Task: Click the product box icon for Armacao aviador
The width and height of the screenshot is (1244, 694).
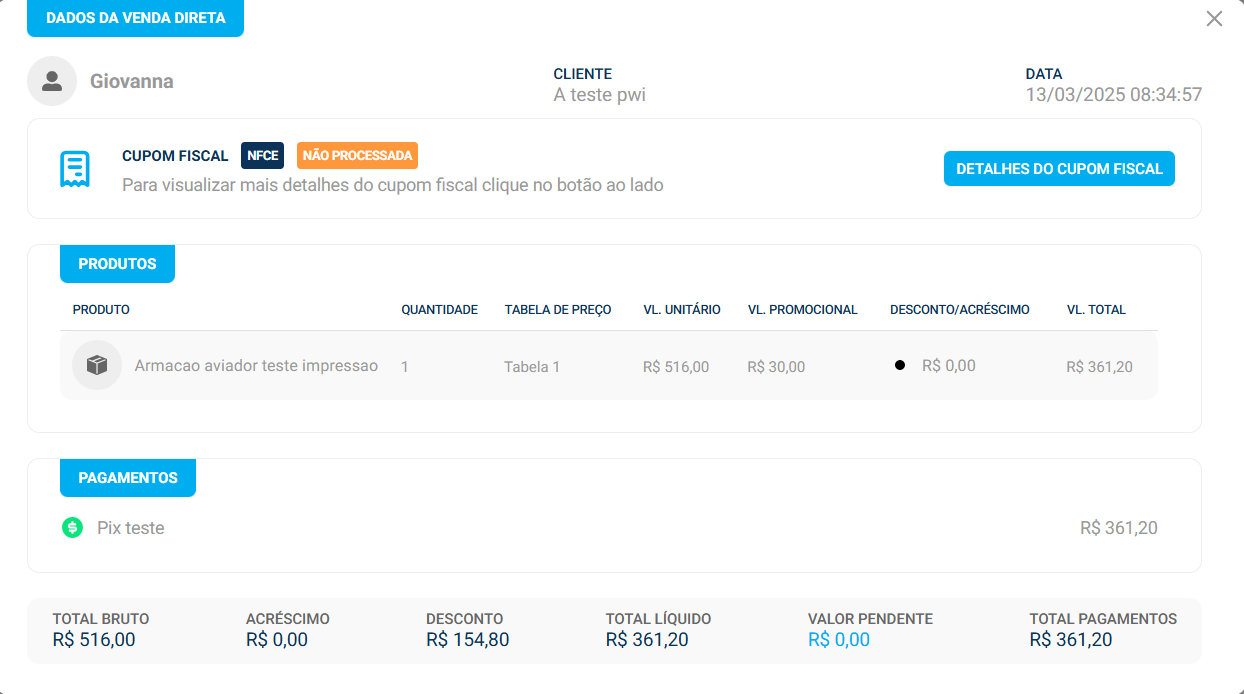Action: tap(97, 365)
